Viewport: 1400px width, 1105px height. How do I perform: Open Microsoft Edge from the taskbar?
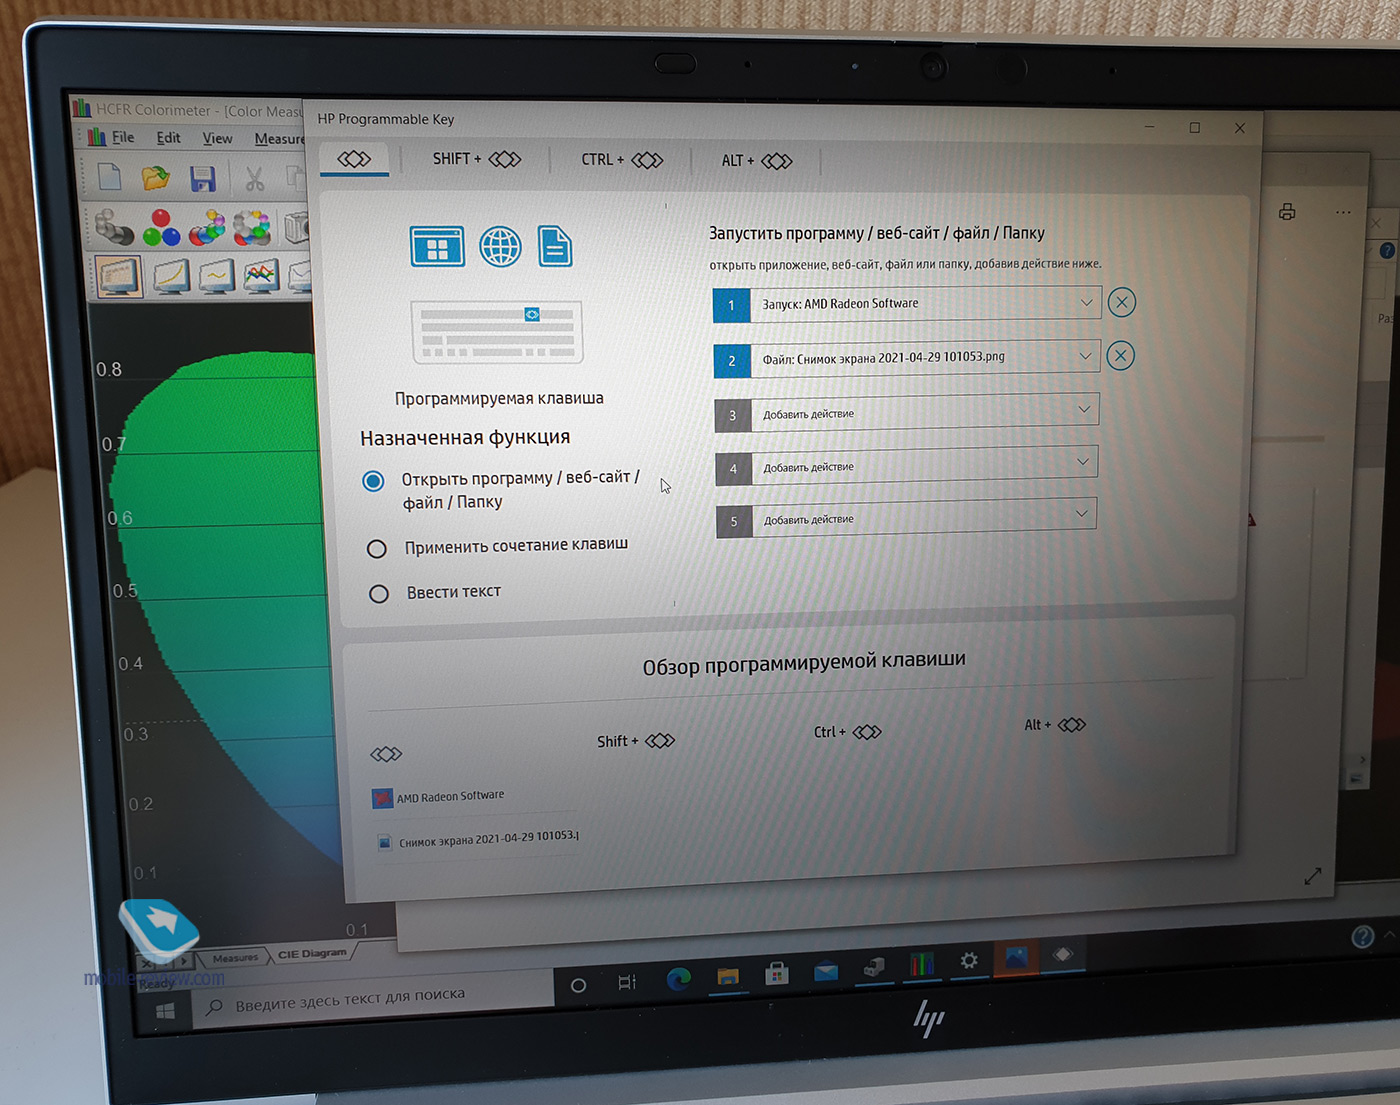click(679, 979)
